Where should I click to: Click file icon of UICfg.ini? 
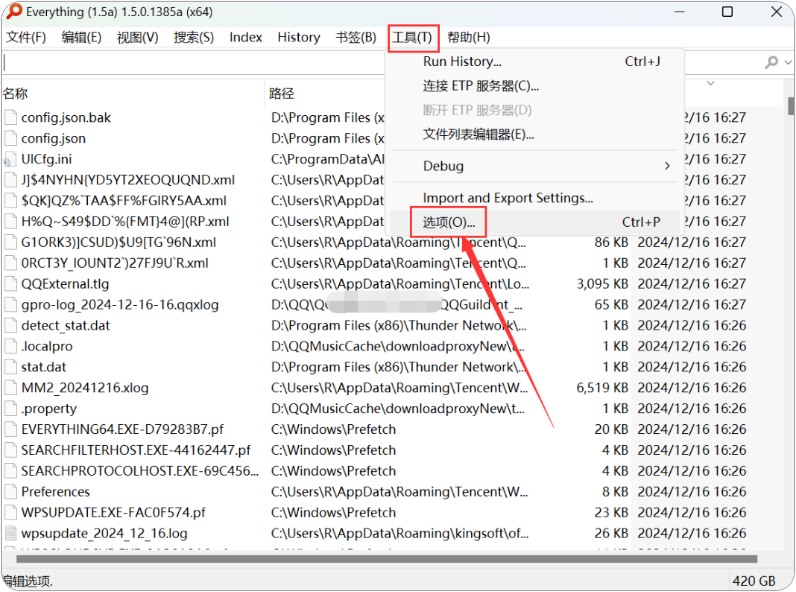click(11, 159)
